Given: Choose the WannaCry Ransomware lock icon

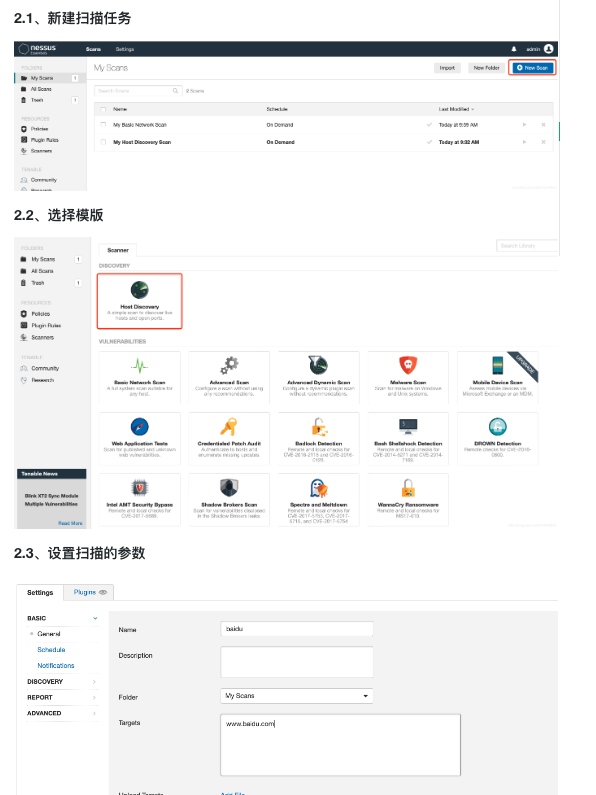Looking at the screenshot, I should [x=408, y=488].
